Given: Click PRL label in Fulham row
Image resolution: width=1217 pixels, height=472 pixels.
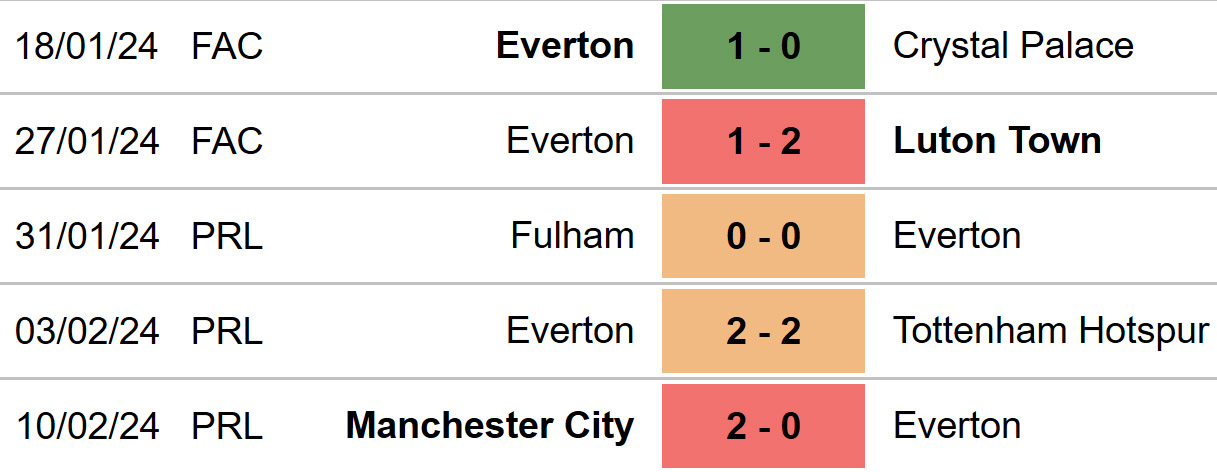Looking at the screenshot, I should point(227,236).
